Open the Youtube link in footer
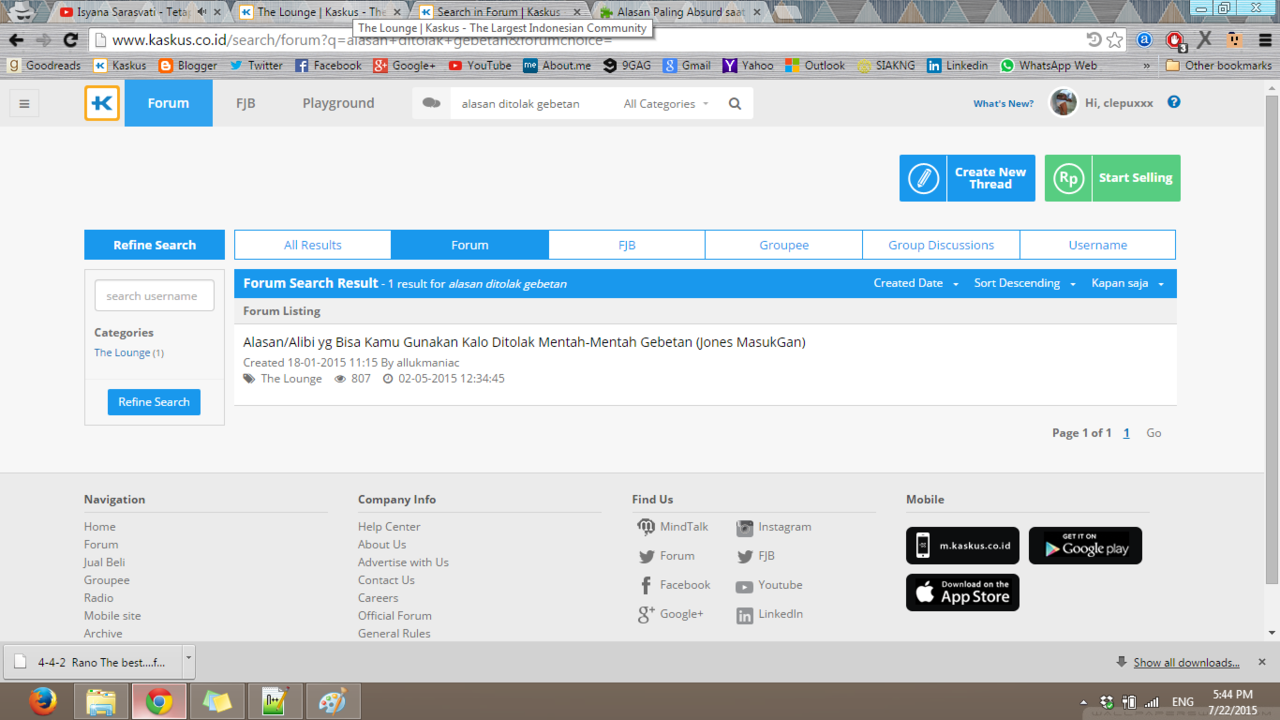This screenshot has height=720, width=1280. (769, 585)
